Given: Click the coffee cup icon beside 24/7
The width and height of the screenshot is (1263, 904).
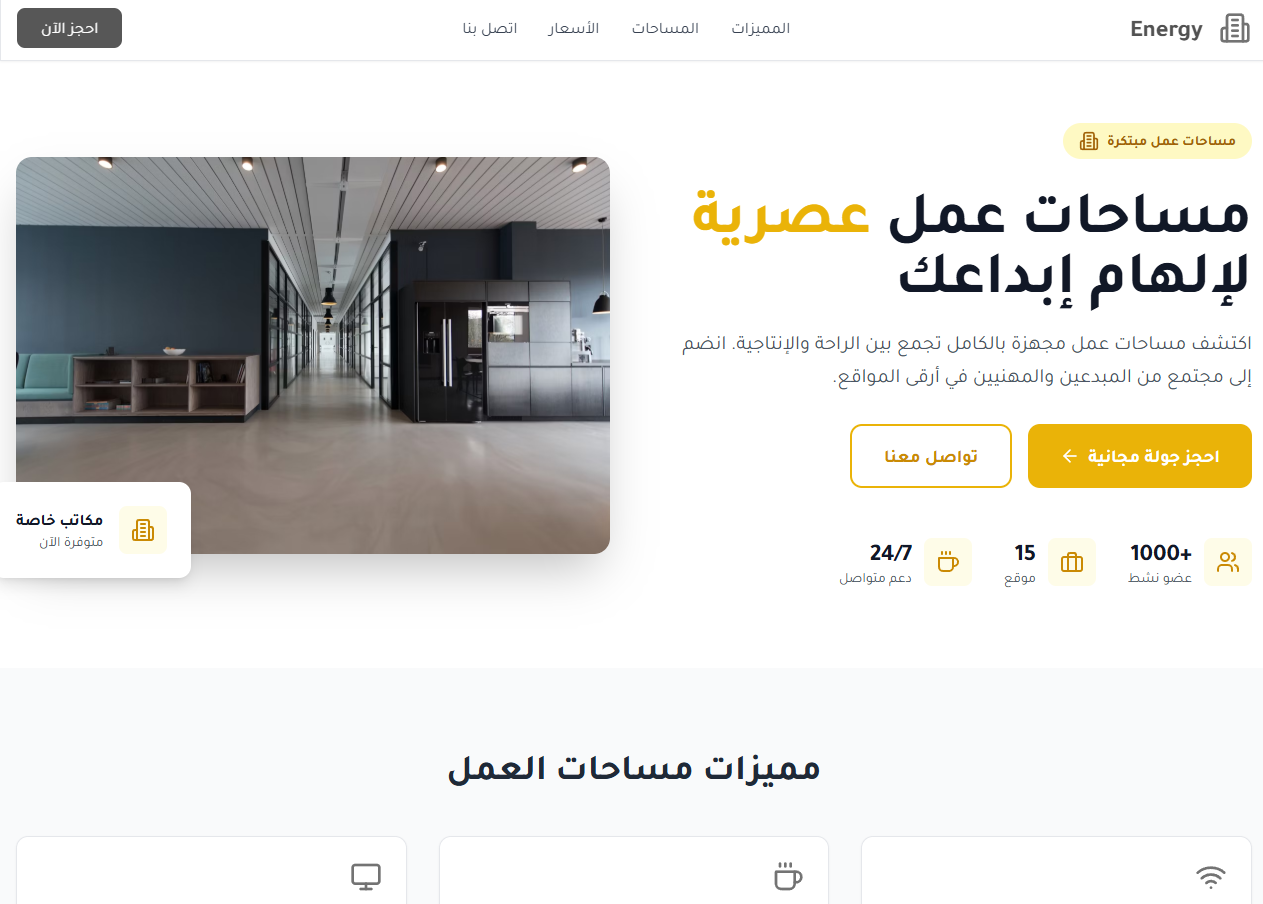Looking at the screenshot, I should tap(948, 562).
